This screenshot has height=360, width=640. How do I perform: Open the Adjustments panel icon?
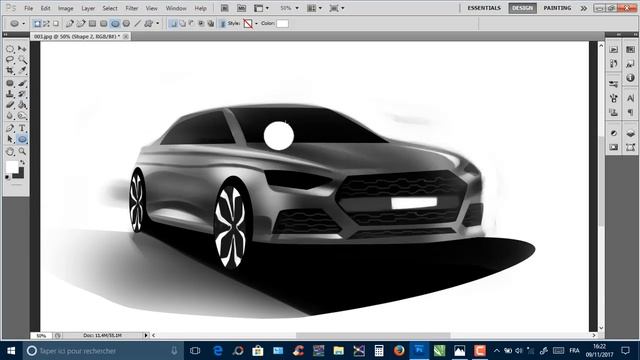(x=613, y=133)
